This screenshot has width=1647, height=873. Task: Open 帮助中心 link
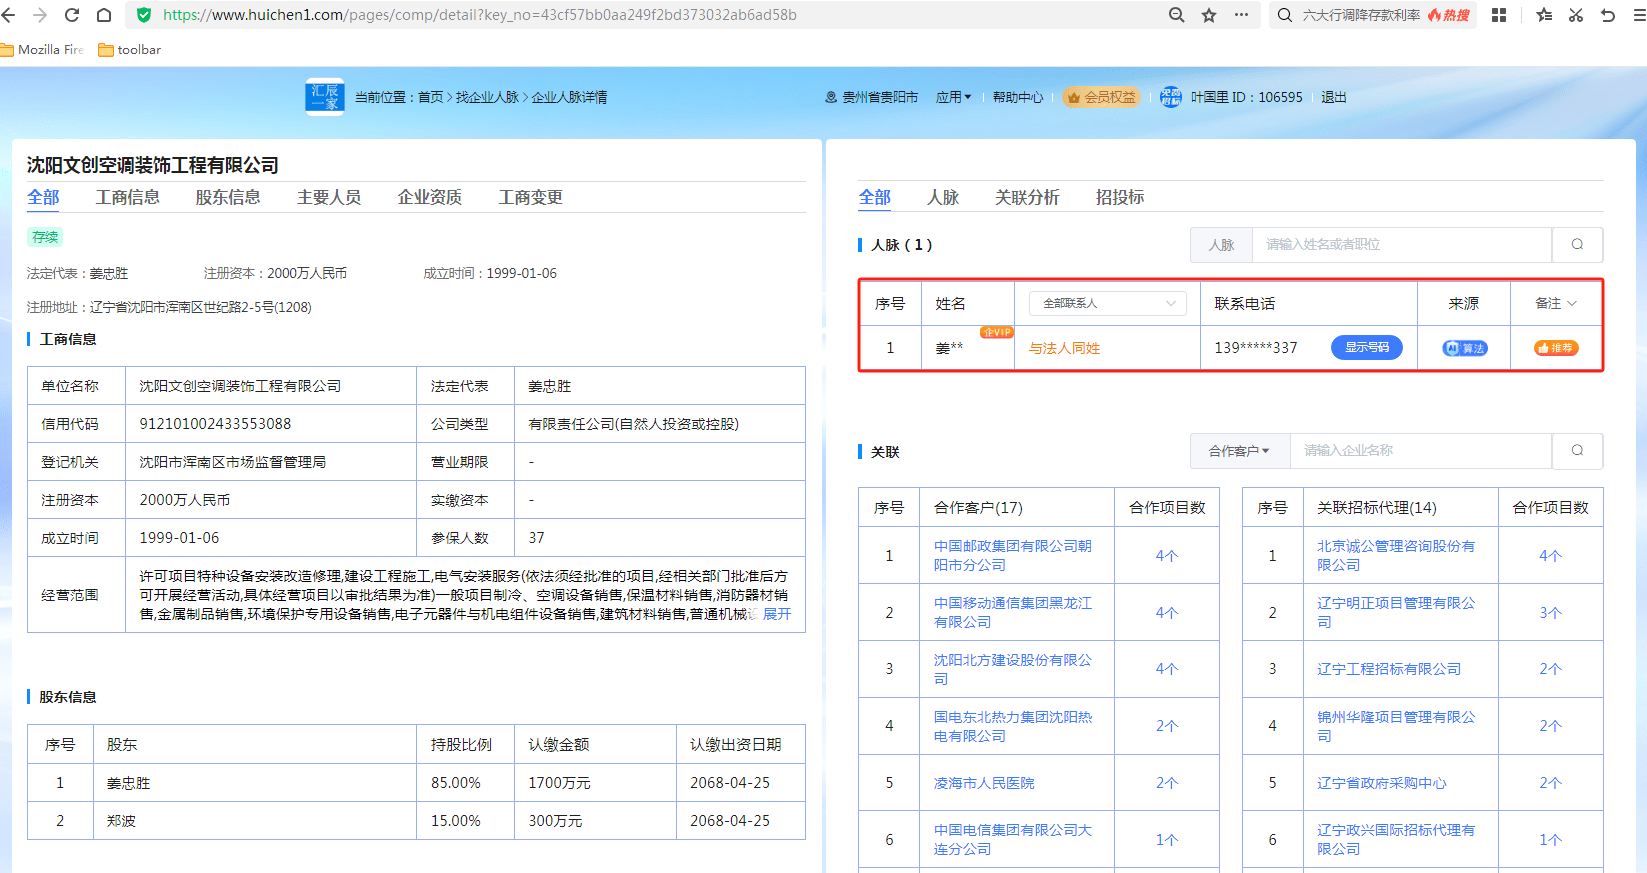point(1018,97)
